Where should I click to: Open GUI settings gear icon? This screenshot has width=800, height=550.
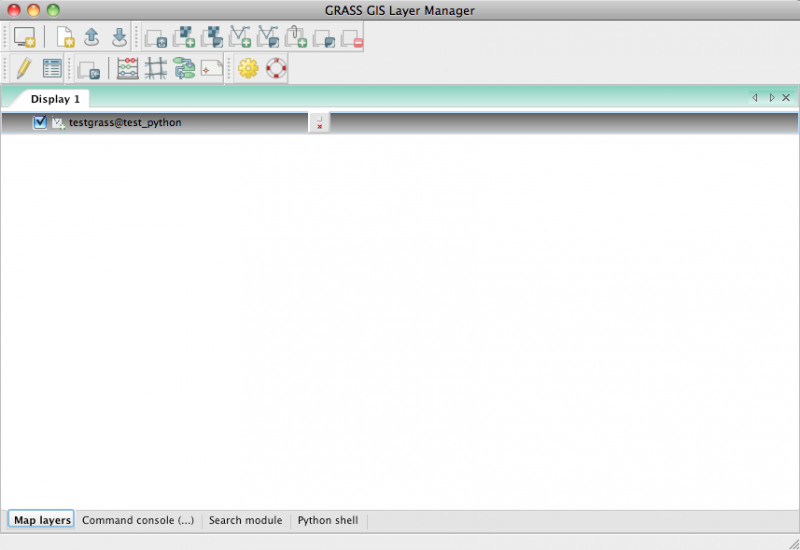point(247,68)
